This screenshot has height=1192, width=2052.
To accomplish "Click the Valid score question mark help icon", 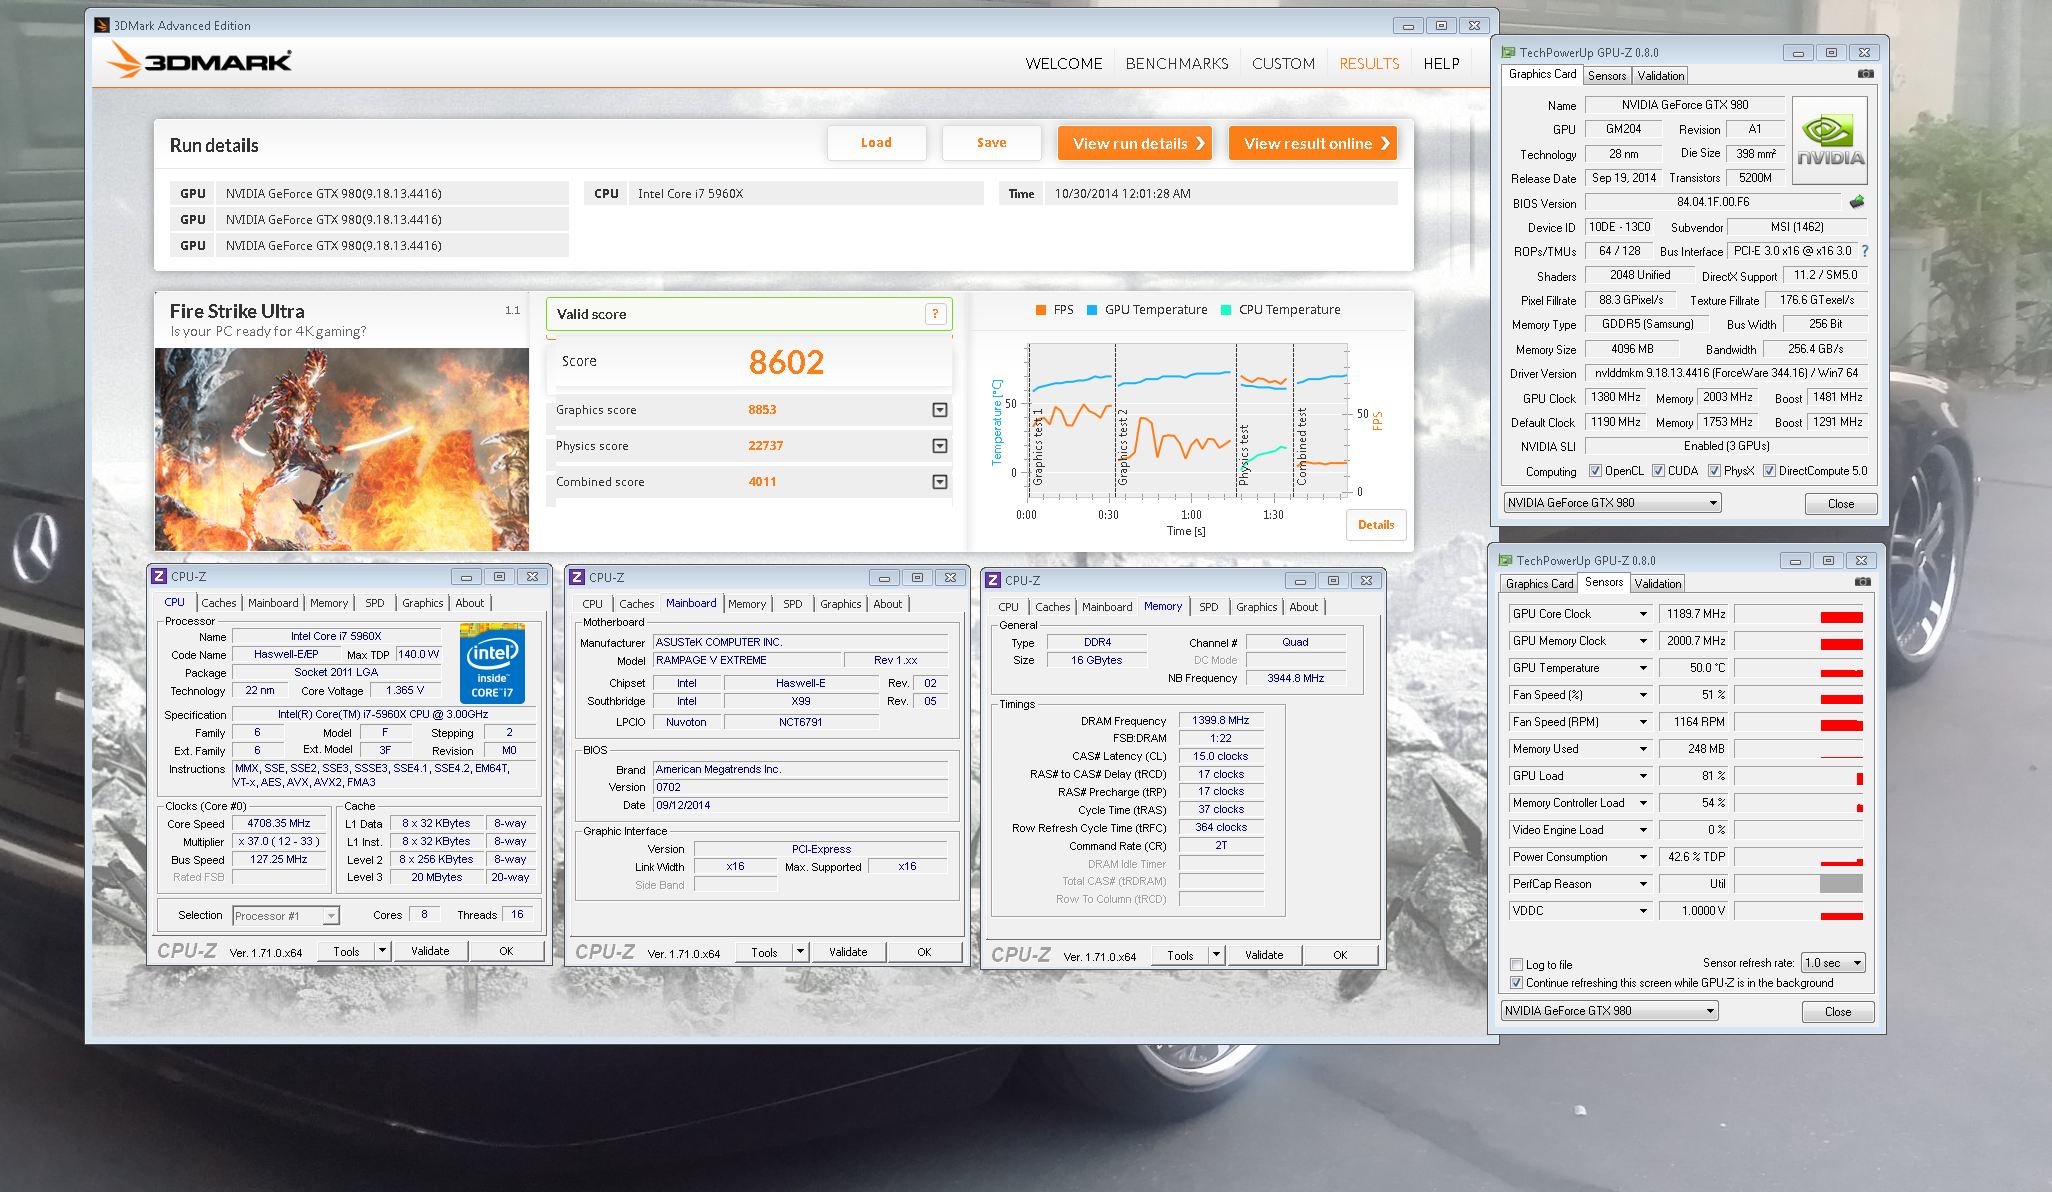I will click(935, 314).
